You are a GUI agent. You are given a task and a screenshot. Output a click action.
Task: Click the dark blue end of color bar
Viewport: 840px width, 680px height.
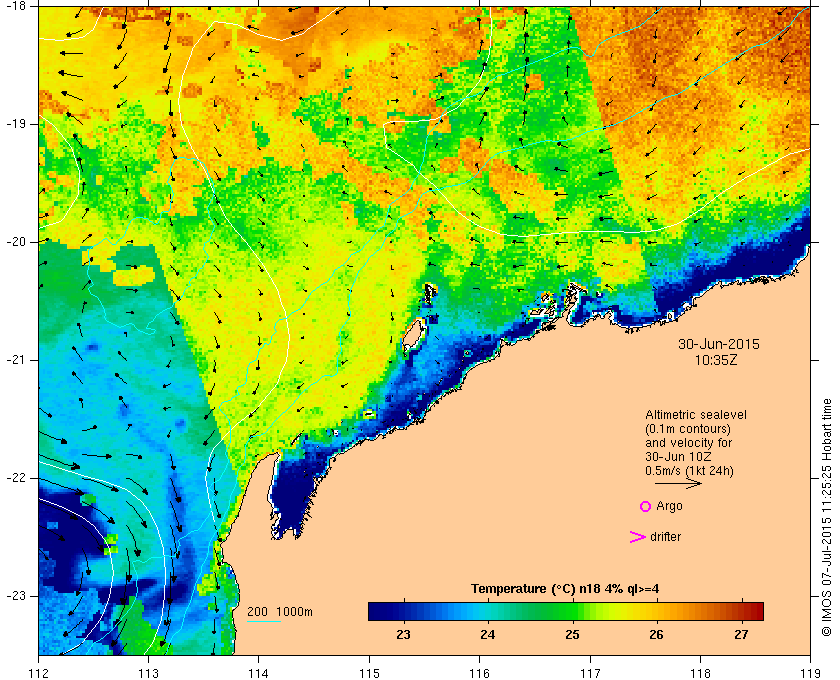(376, 611)
